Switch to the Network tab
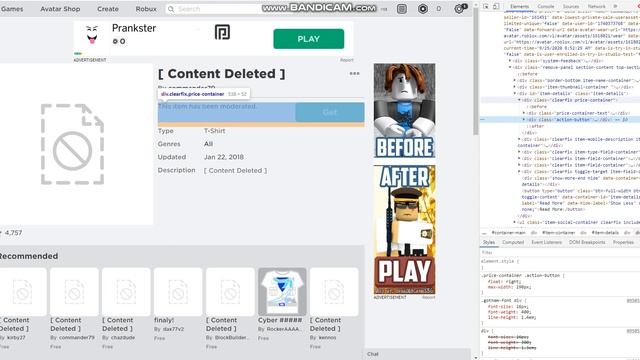Screen dimensions: 640x360 click(596, 7)
